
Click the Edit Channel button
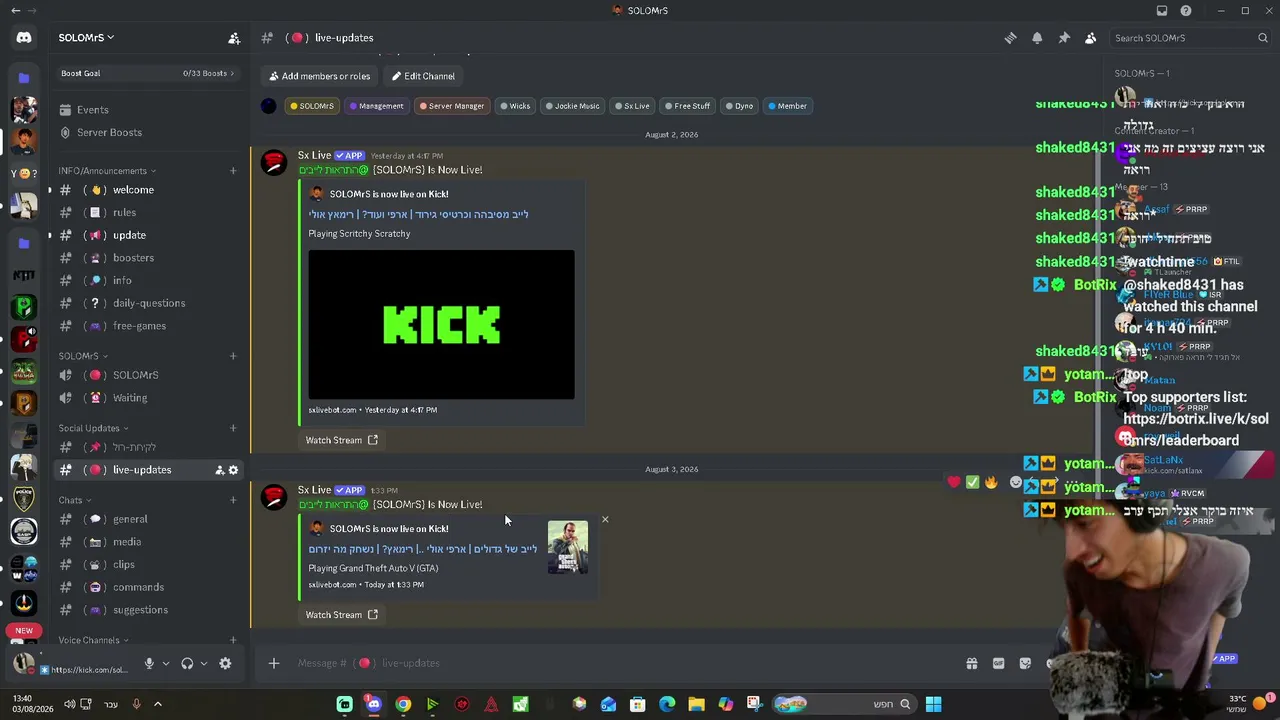423,76
